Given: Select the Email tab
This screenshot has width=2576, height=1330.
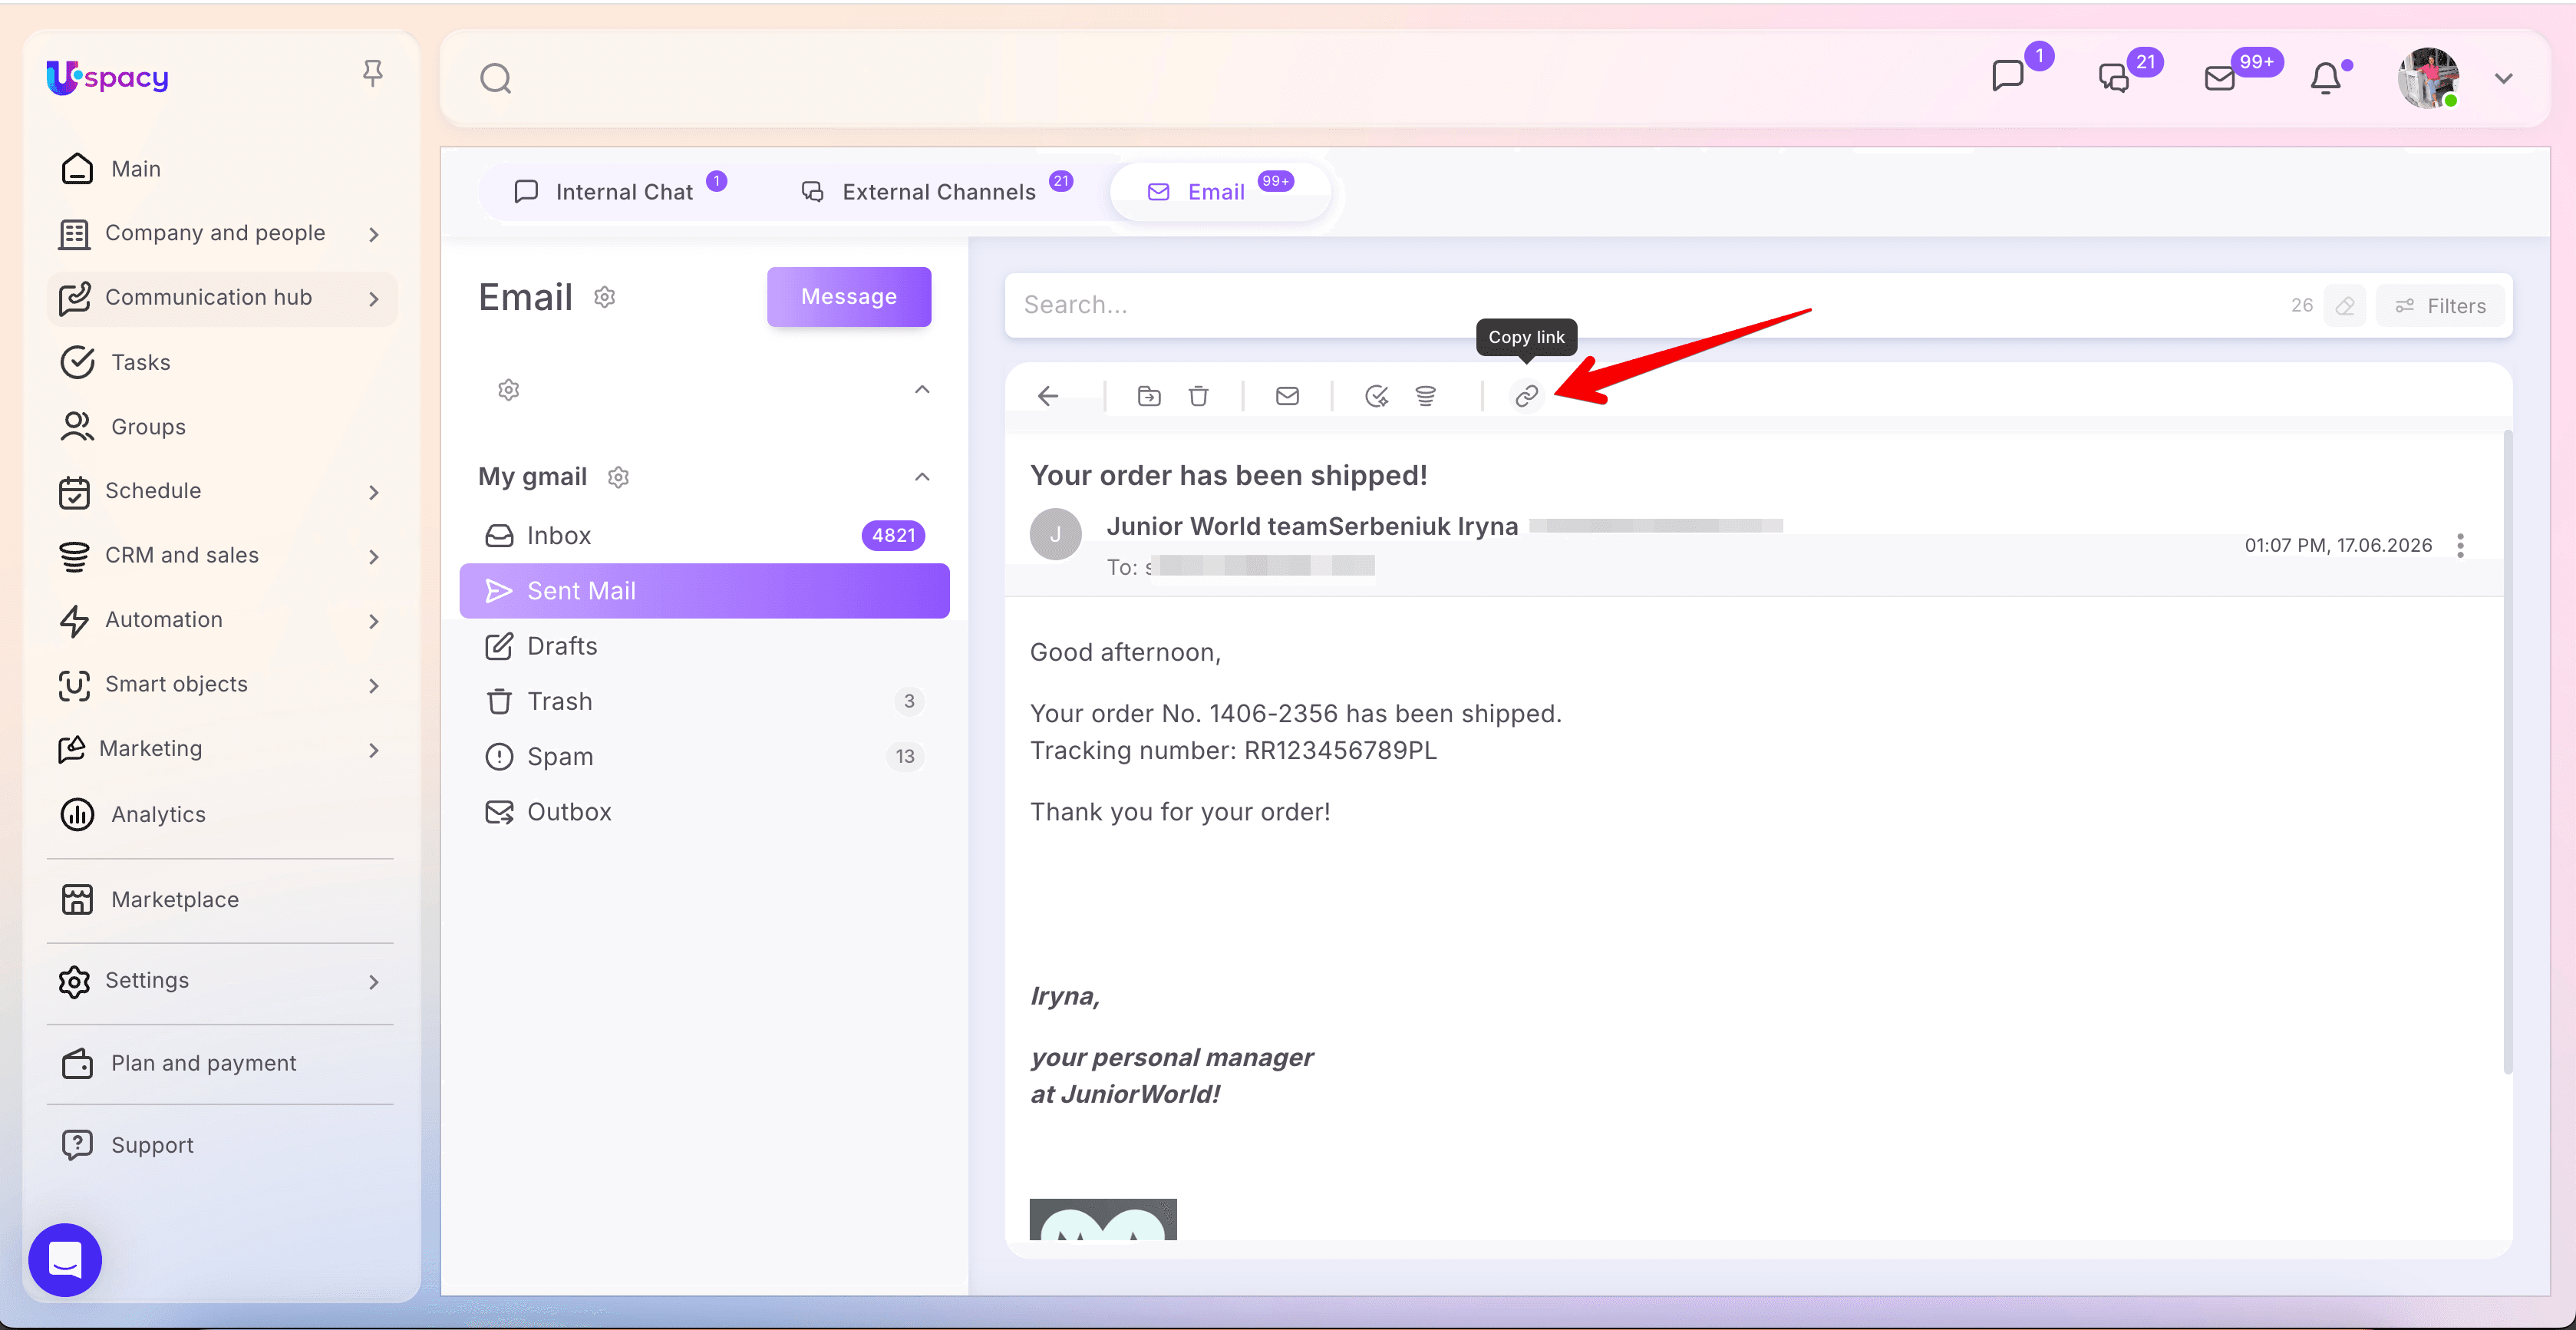Looking at the screenshot, I should pyautogui.click(x=1220, y=191).
